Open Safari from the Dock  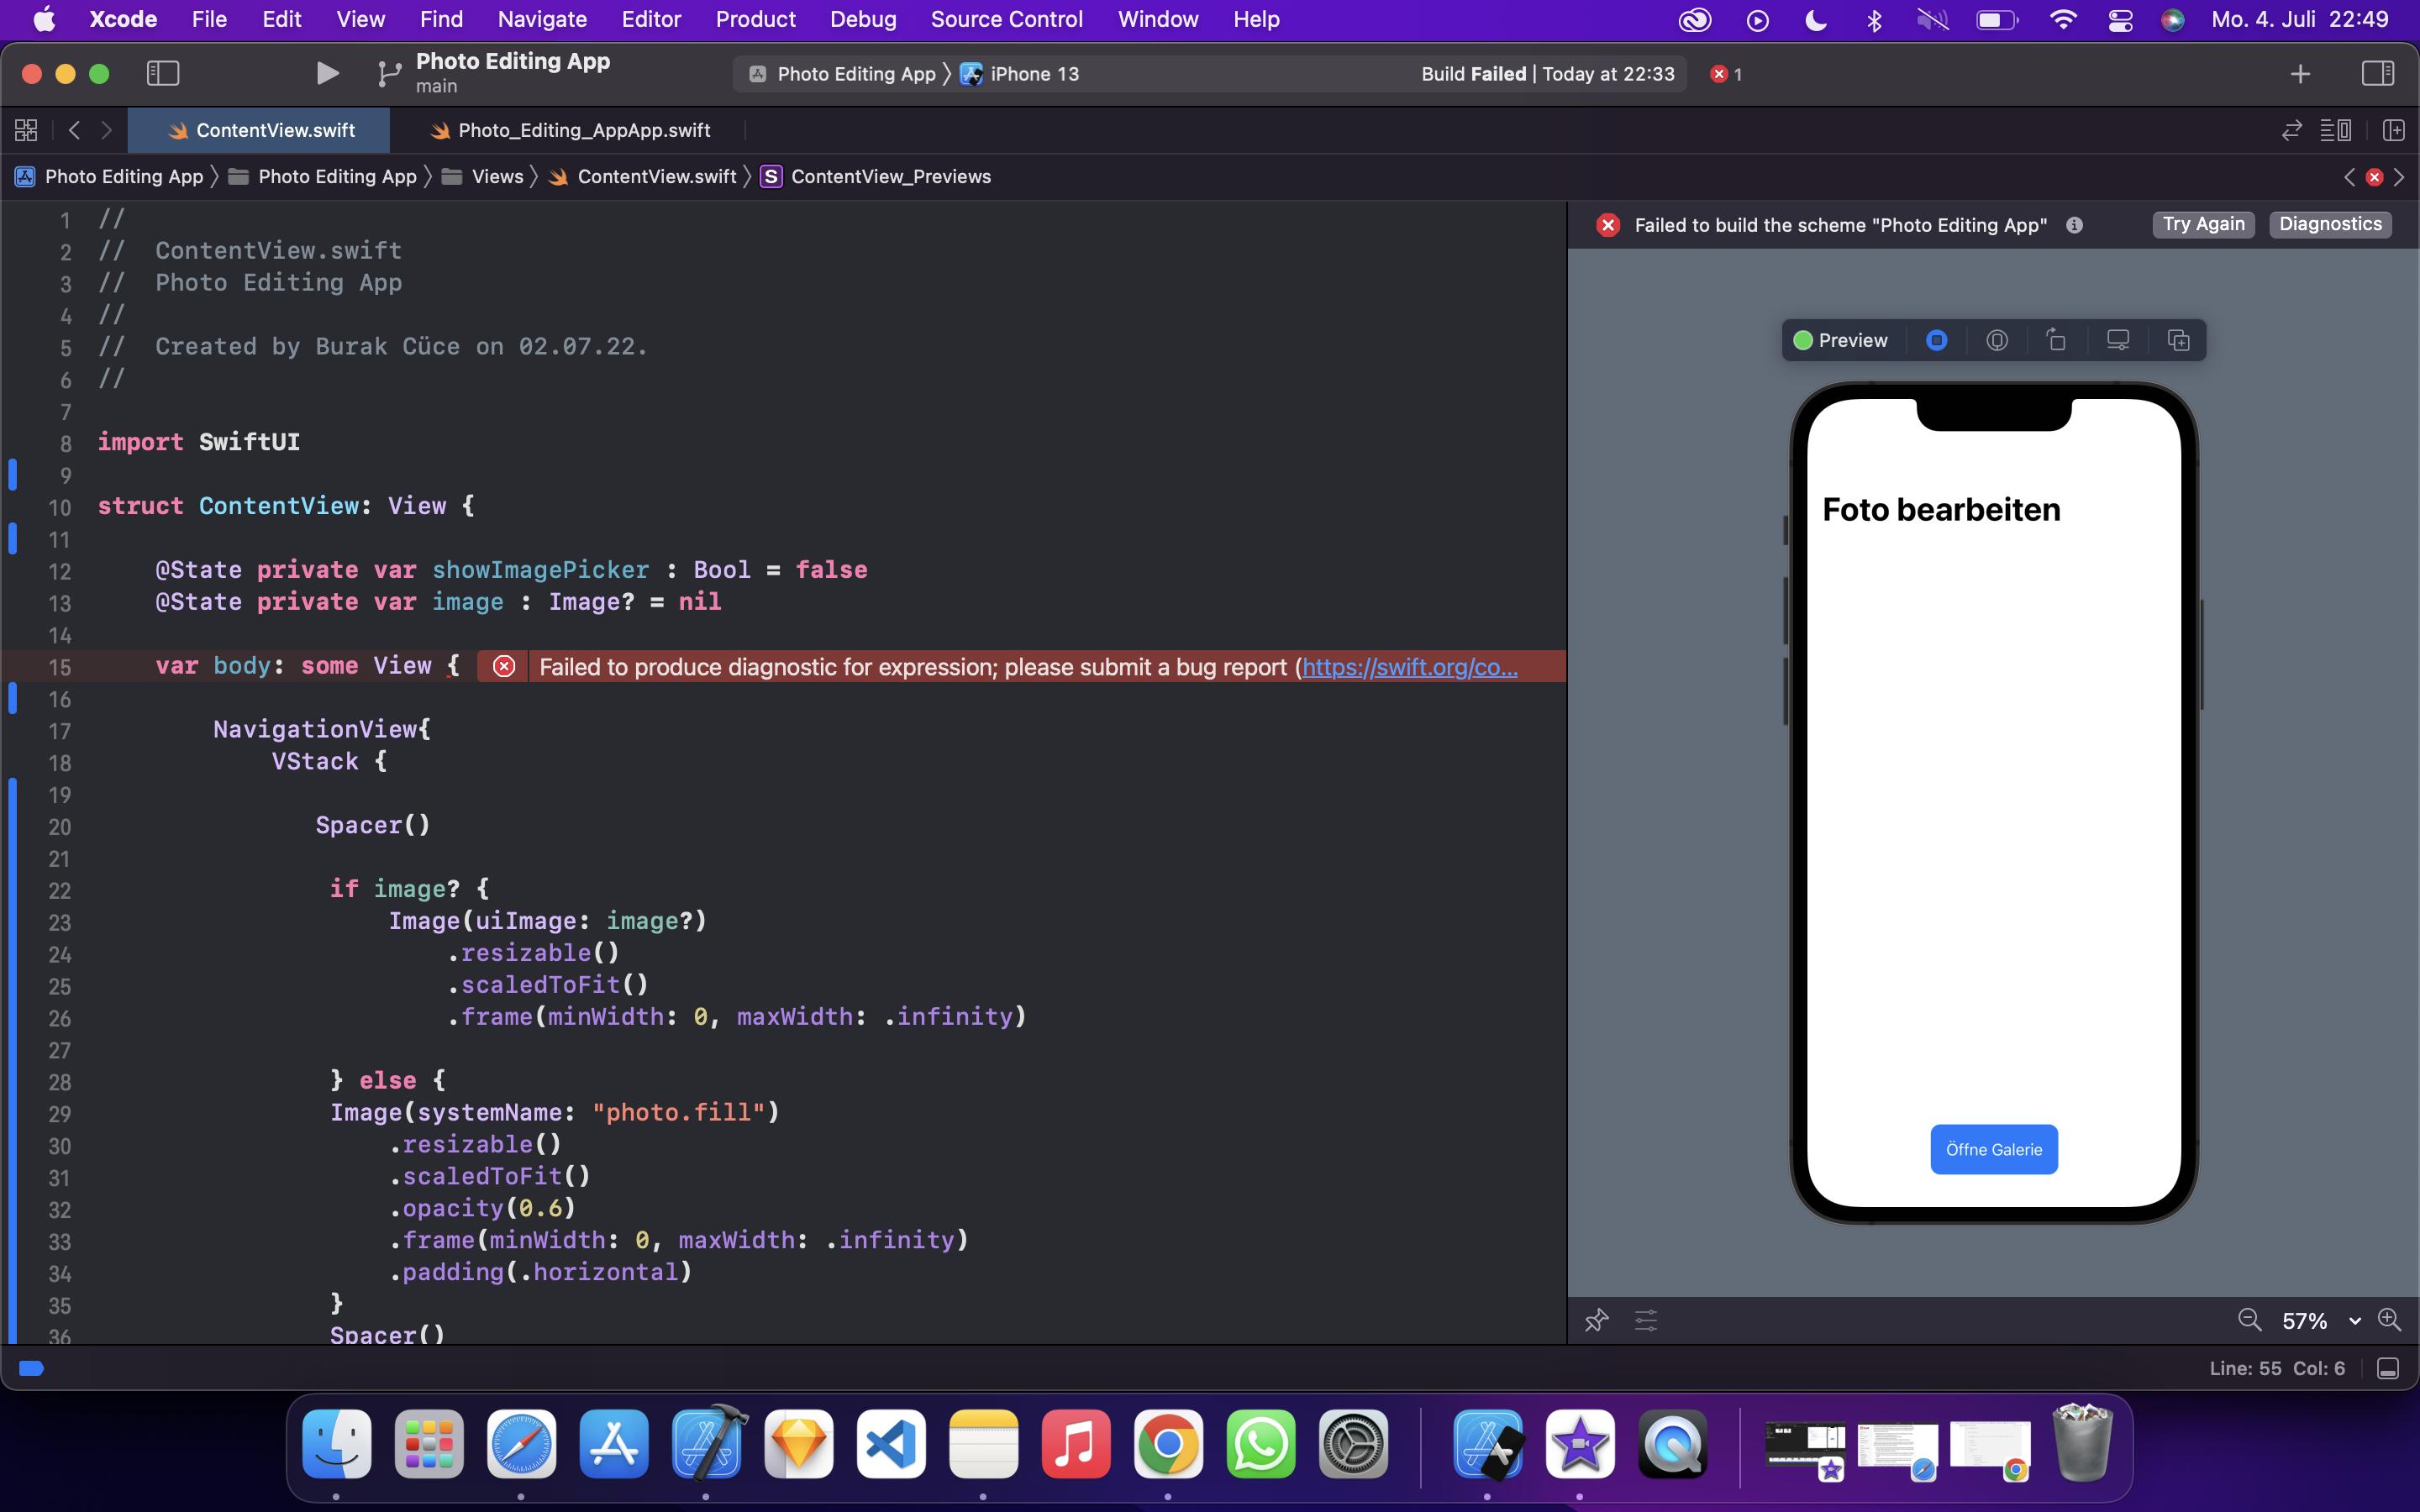521,1444
